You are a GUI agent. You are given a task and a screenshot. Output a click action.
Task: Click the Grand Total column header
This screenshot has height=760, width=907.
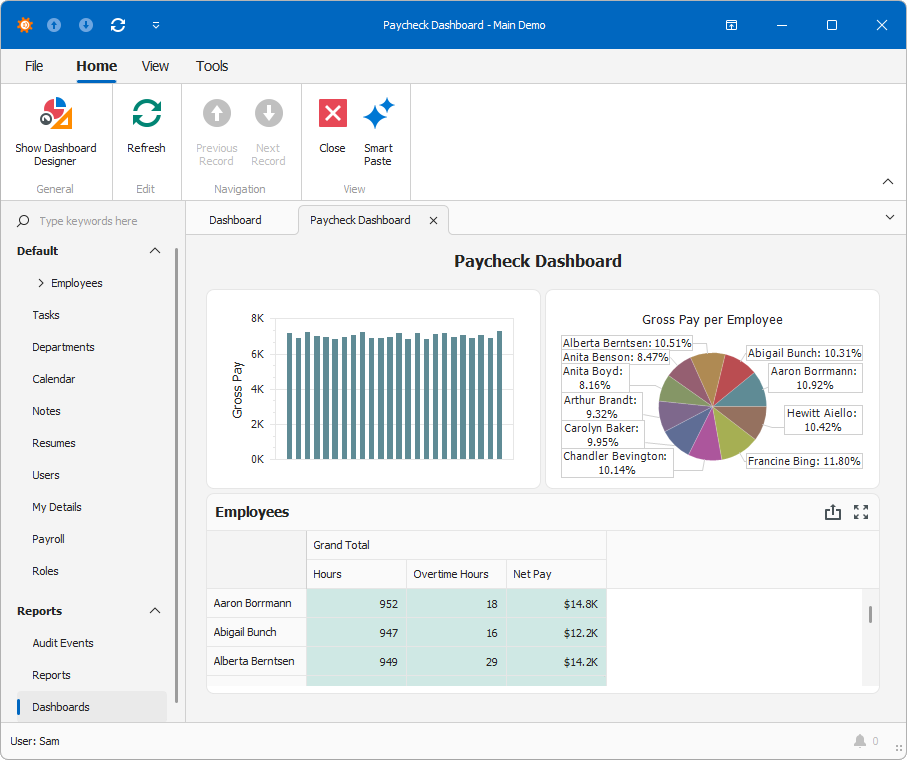tap(456, 545)
